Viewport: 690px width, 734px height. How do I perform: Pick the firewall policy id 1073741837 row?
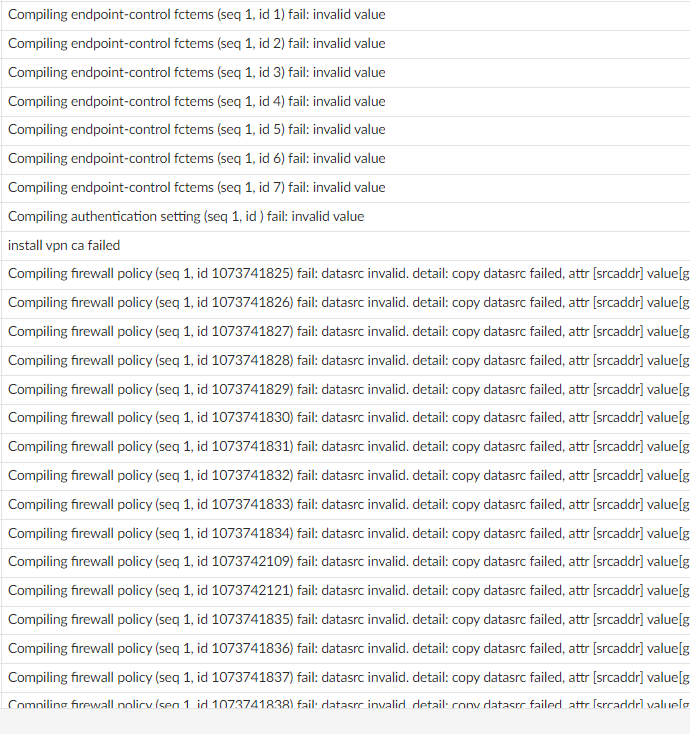pyautogui.click(x=345, y=677)
